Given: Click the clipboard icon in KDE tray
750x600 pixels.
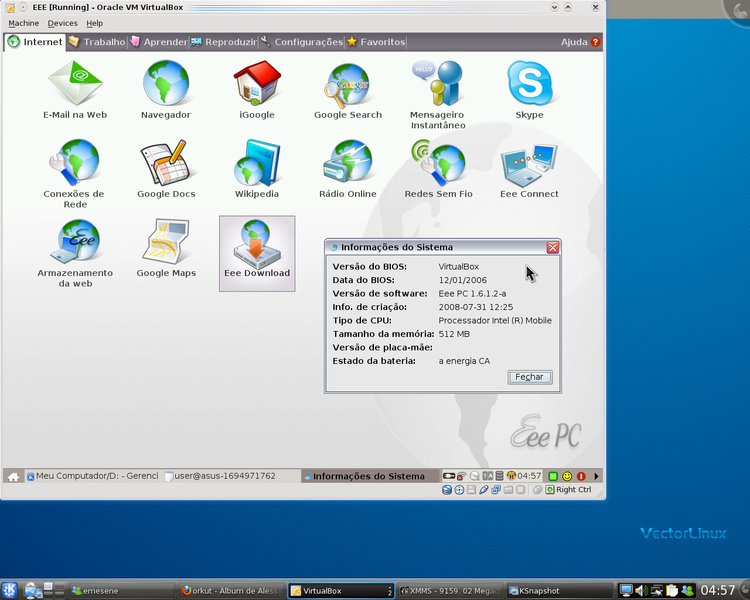Looking at the screenshot, I should coord(672,591).
